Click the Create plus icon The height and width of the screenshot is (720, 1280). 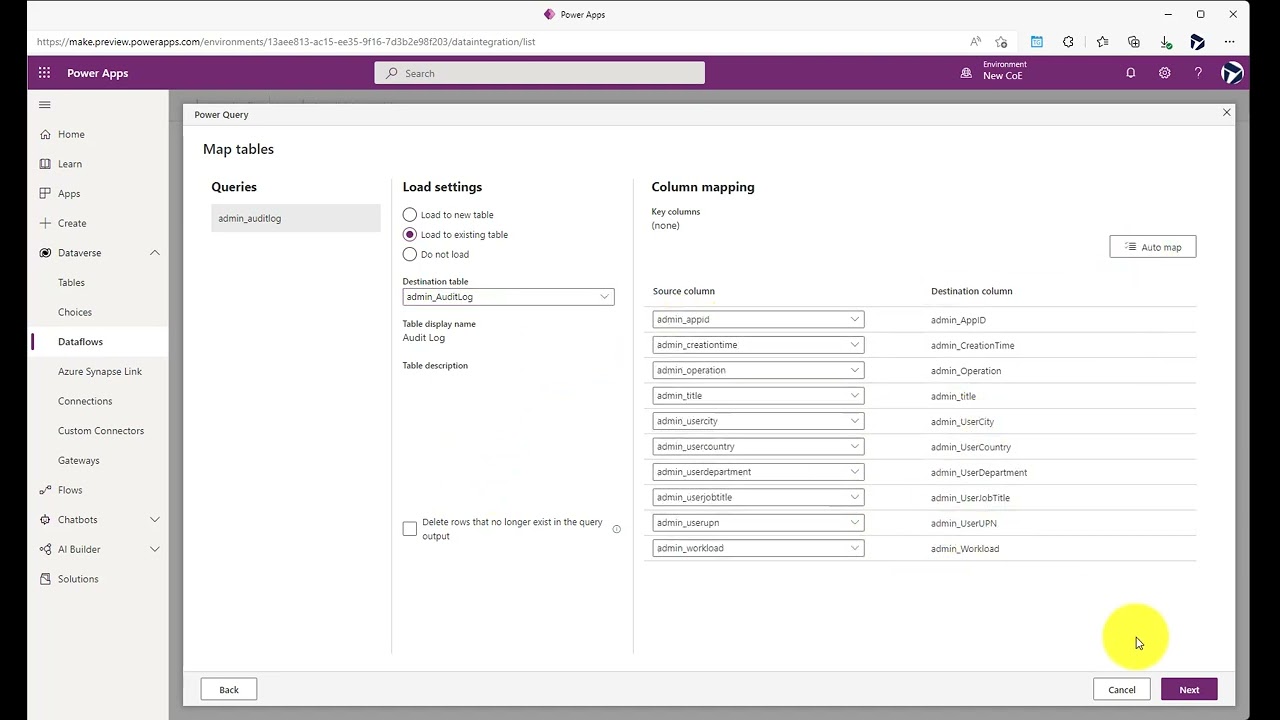point(45,223)
